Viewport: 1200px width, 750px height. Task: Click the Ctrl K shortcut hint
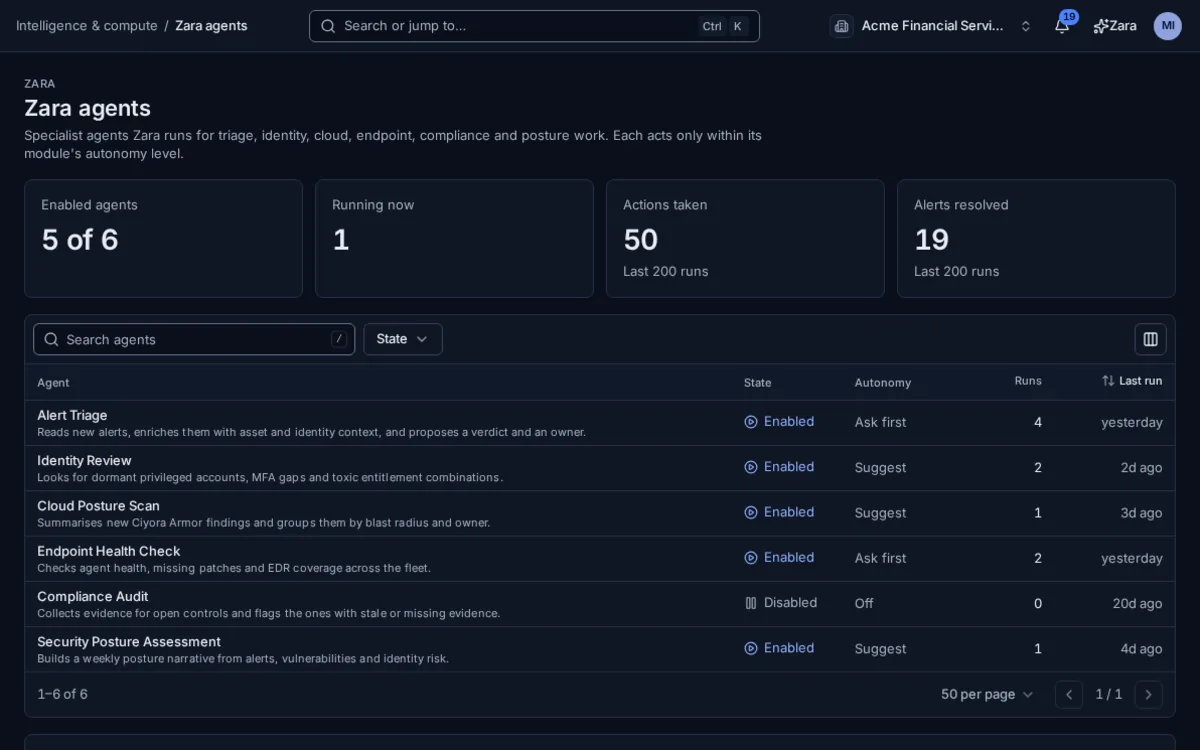point(724,26)
